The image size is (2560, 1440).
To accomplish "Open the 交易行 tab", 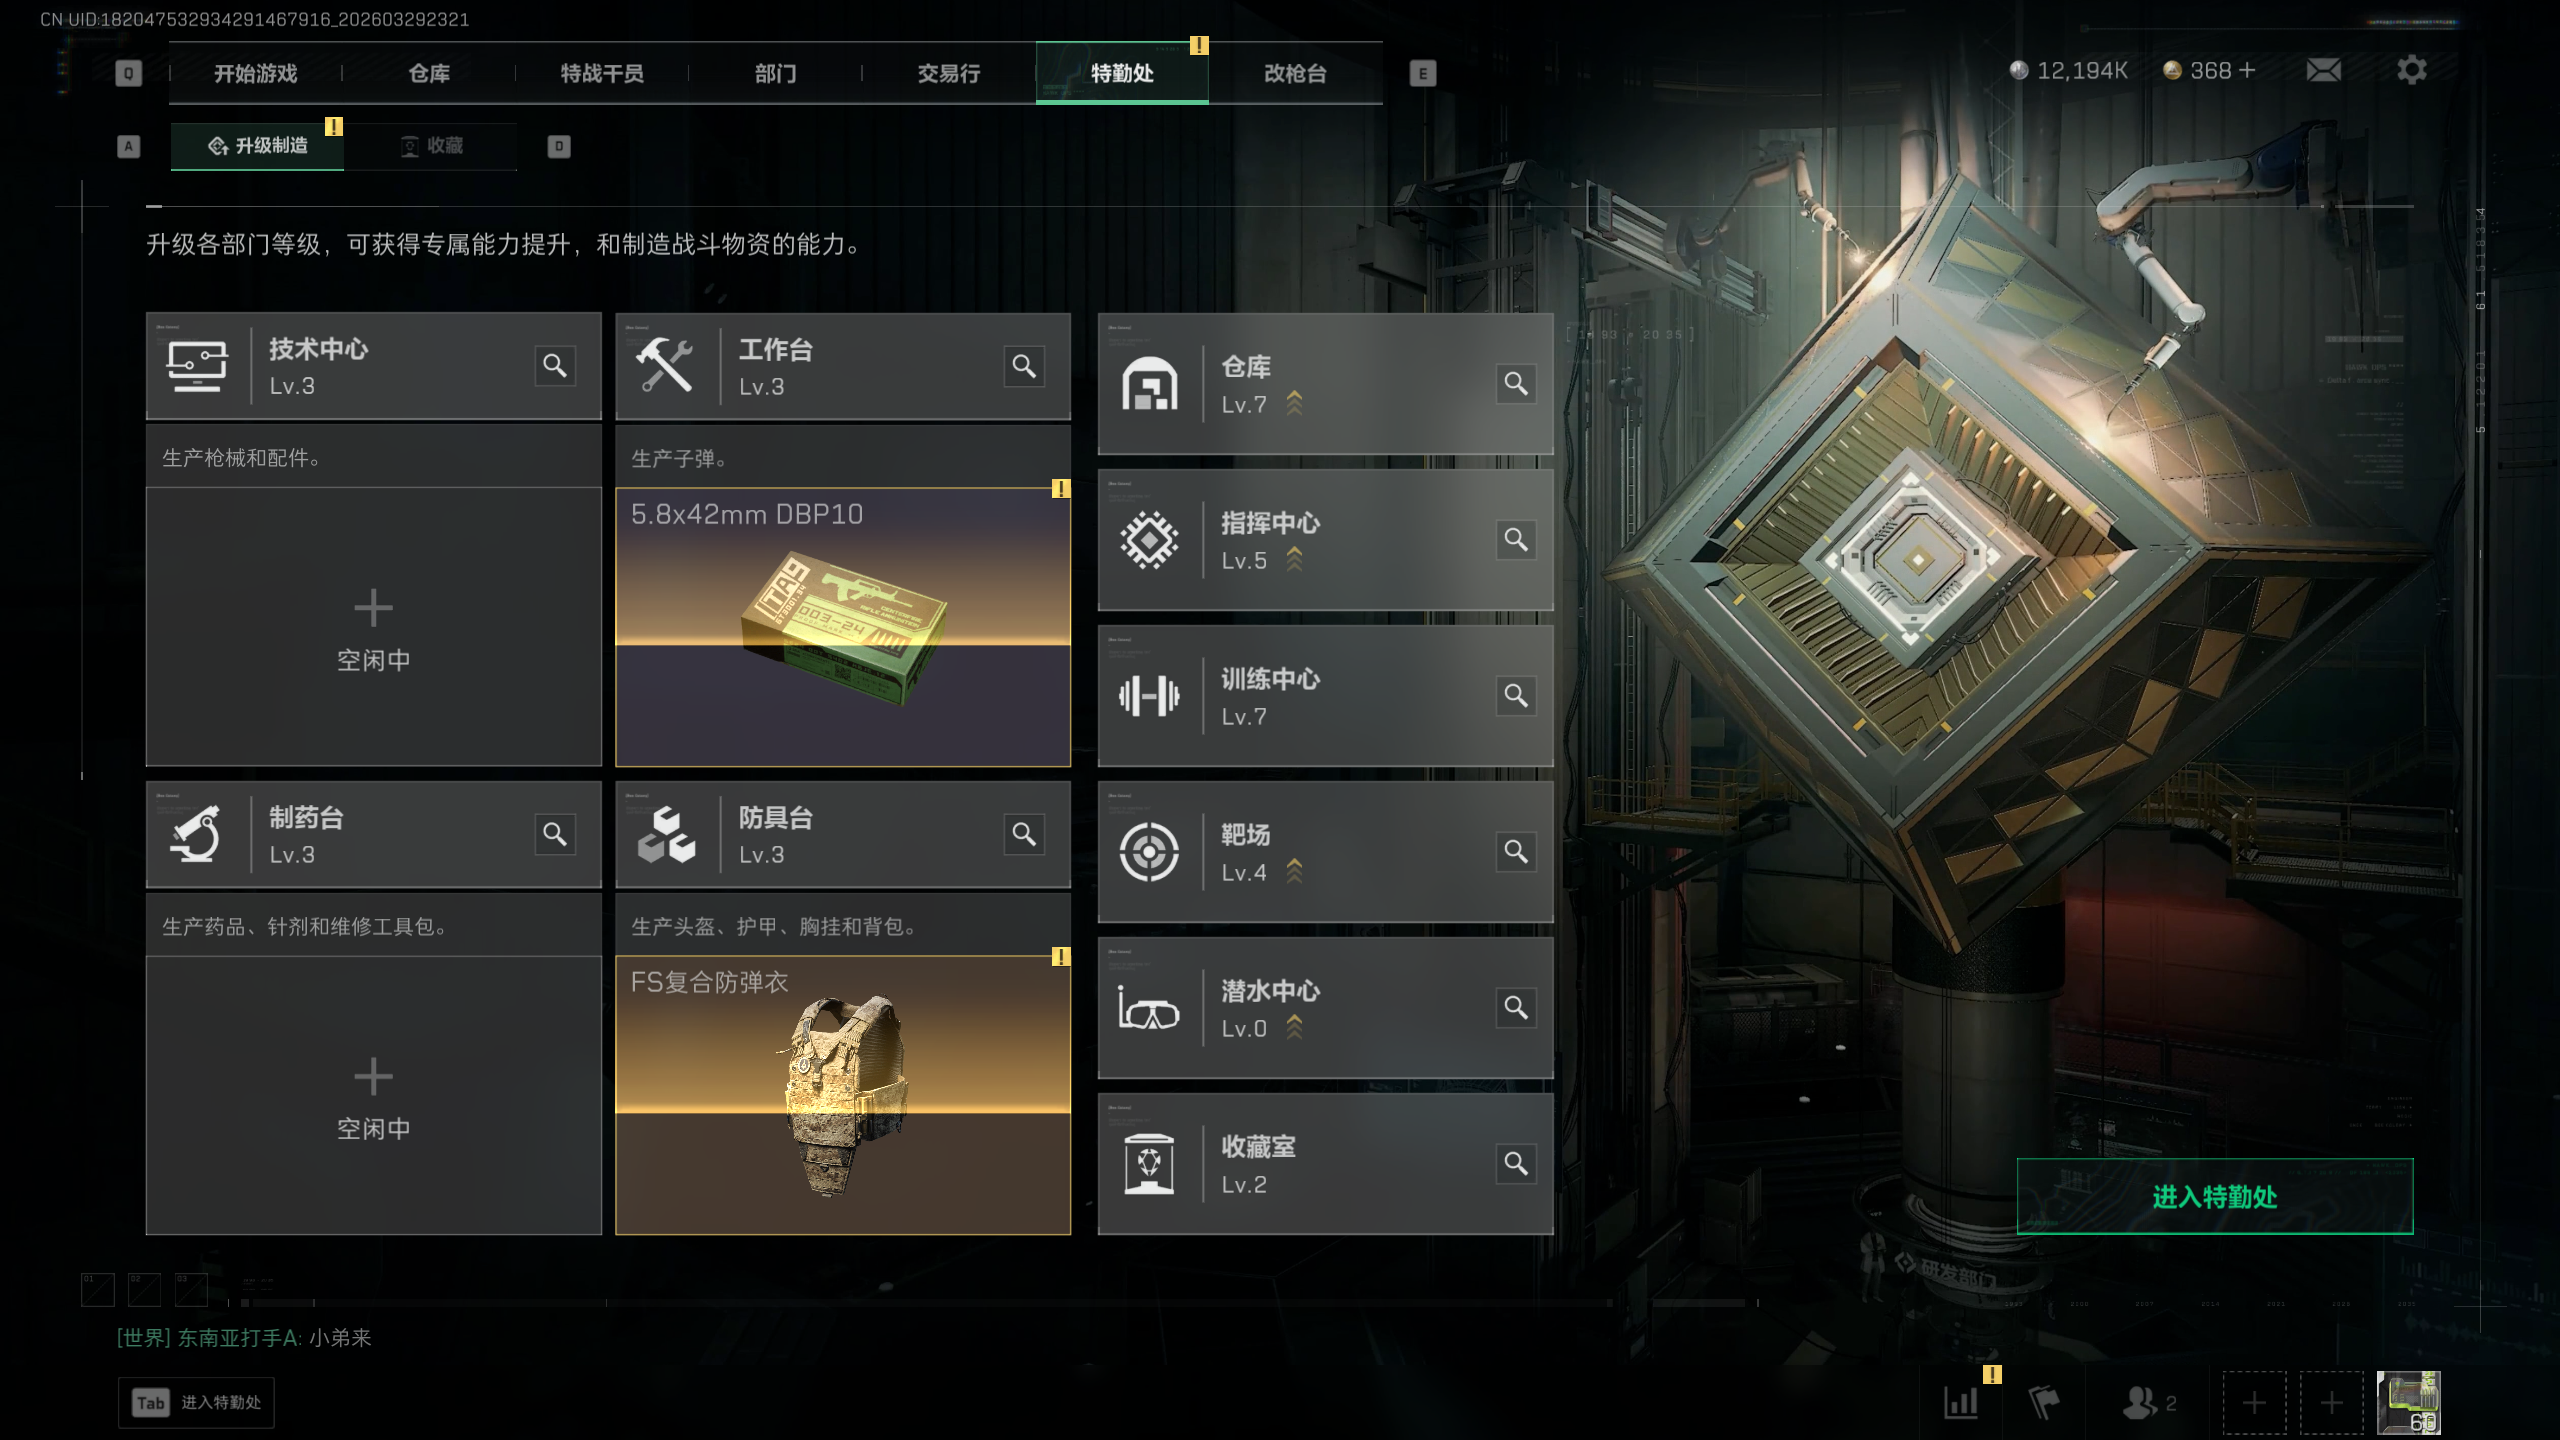I will pos(948,73).
